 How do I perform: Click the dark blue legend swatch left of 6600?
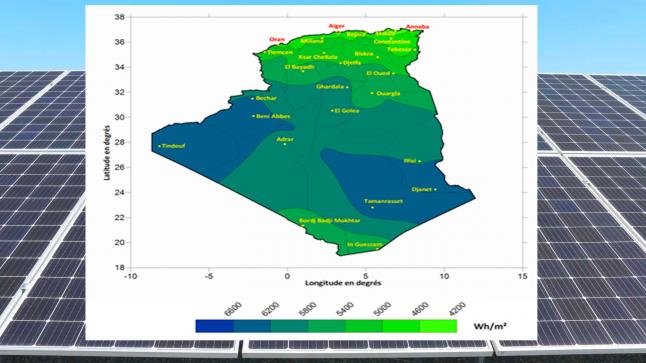(x=214, y=326)
